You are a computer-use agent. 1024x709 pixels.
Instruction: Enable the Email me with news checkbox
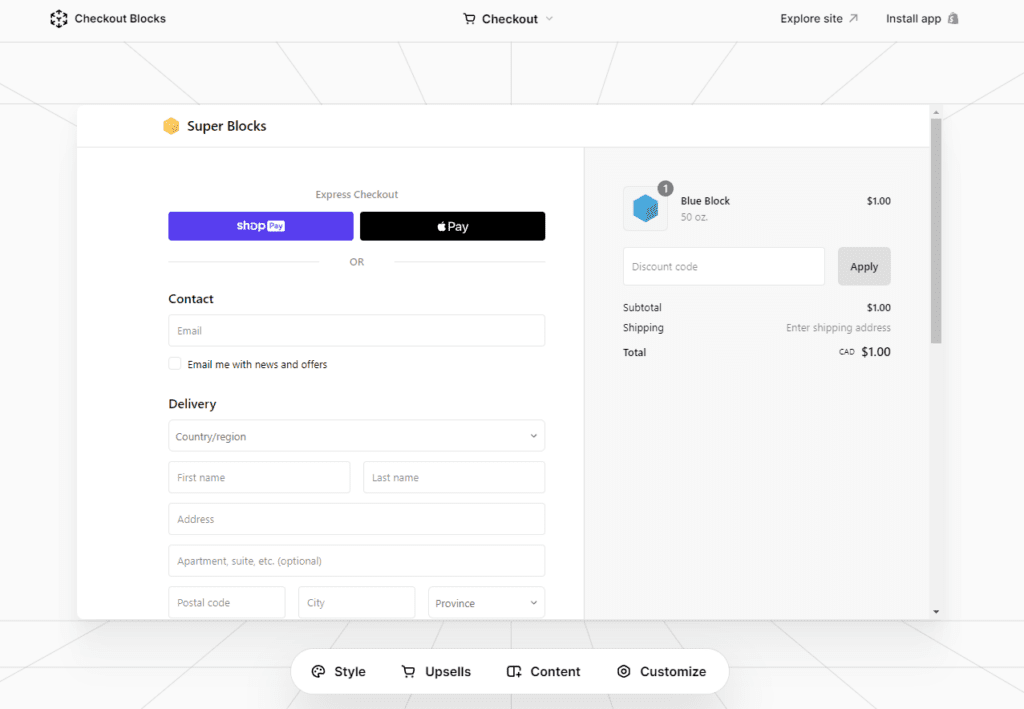(174, 364)
